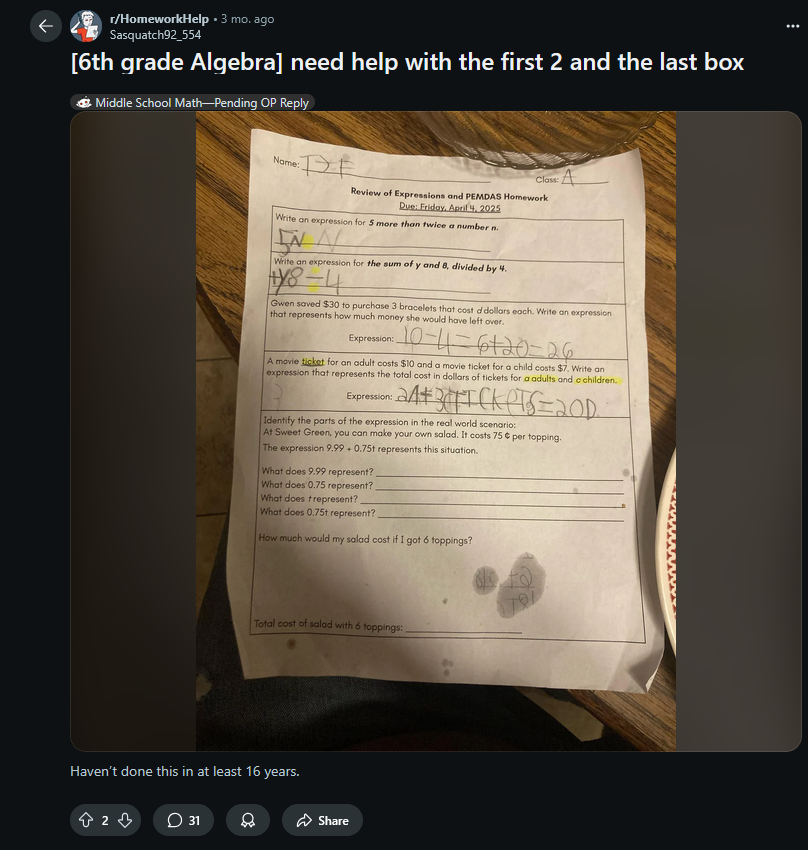
Task: Select the Middle School Math flair tag
Action: coord(192,102)
